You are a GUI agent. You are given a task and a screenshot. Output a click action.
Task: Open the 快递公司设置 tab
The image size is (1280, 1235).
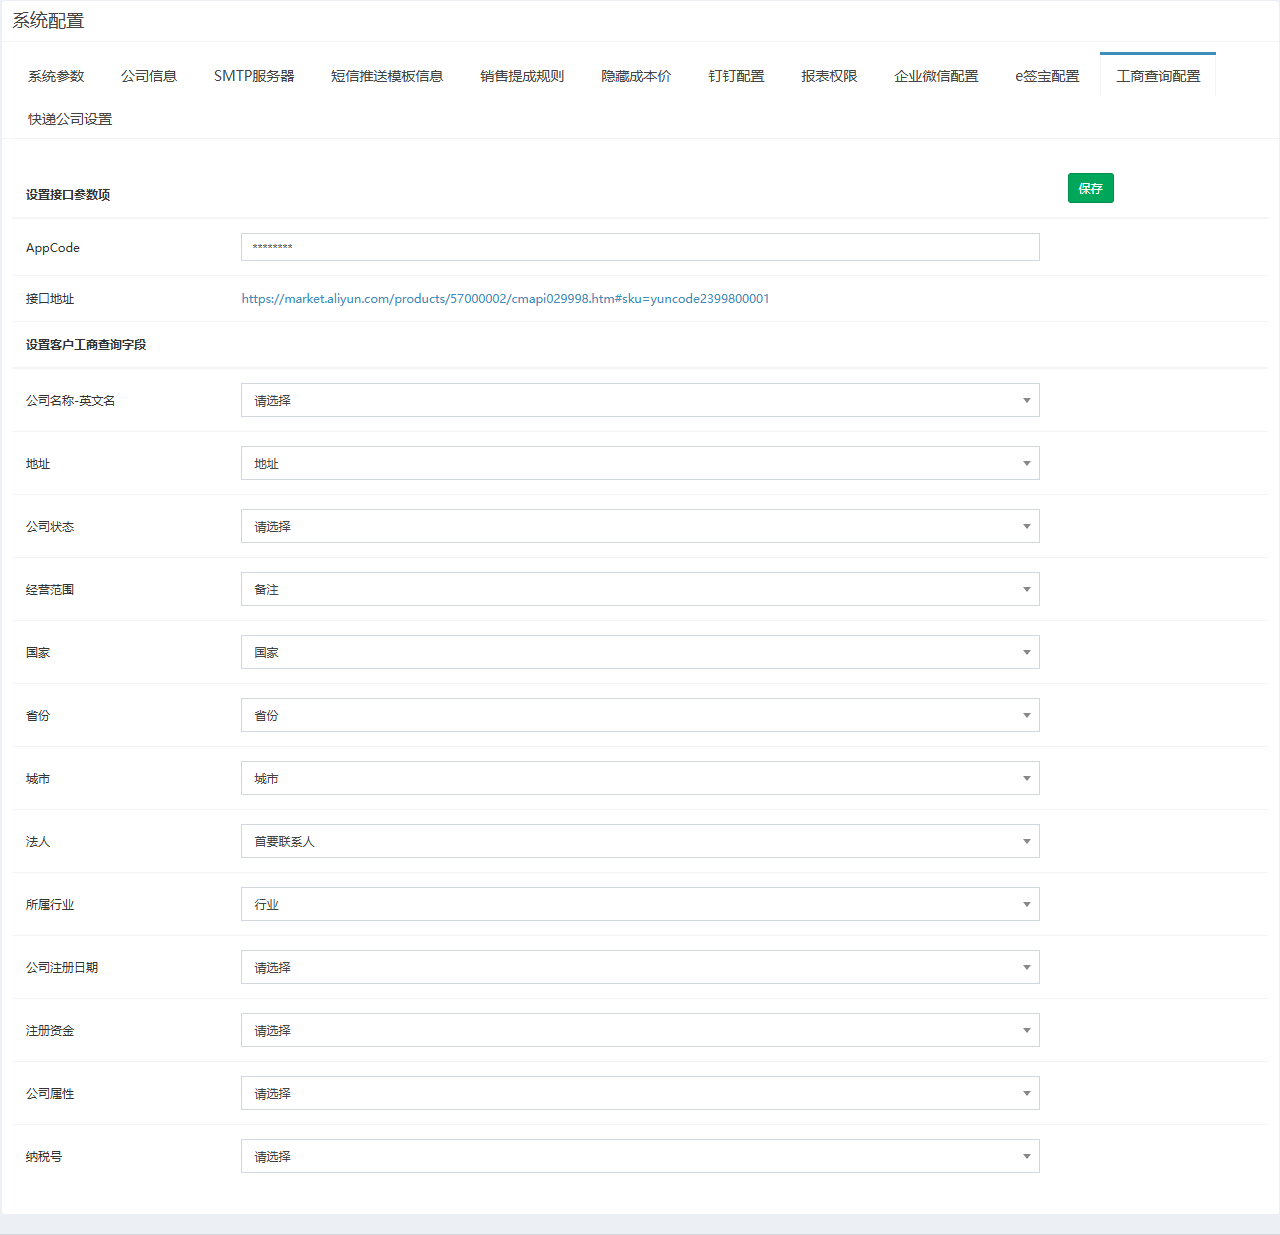70,119
